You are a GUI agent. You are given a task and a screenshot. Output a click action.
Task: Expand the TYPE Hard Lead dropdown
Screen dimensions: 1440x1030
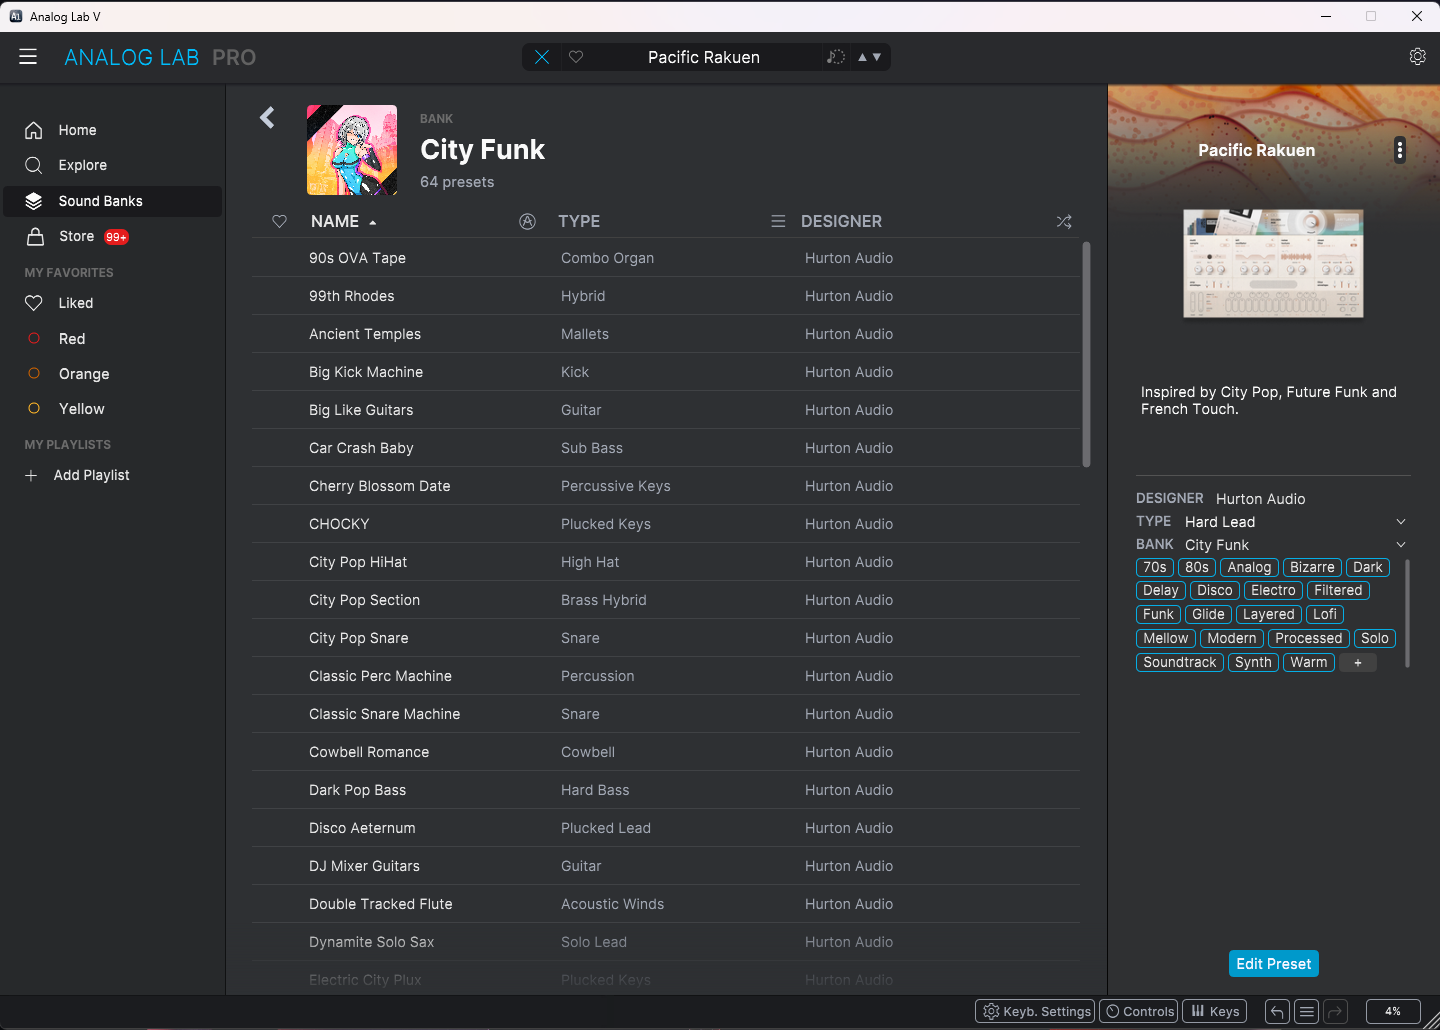(1401, 522)
